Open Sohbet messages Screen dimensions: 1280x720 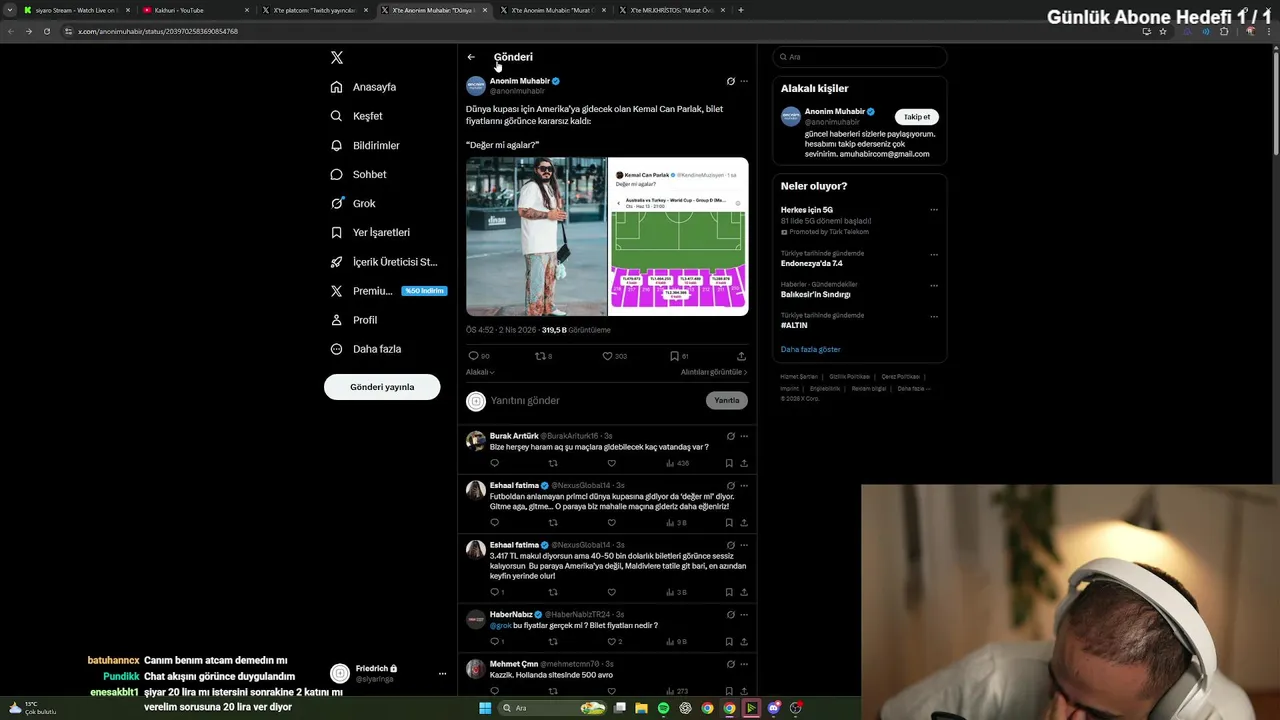359,174
